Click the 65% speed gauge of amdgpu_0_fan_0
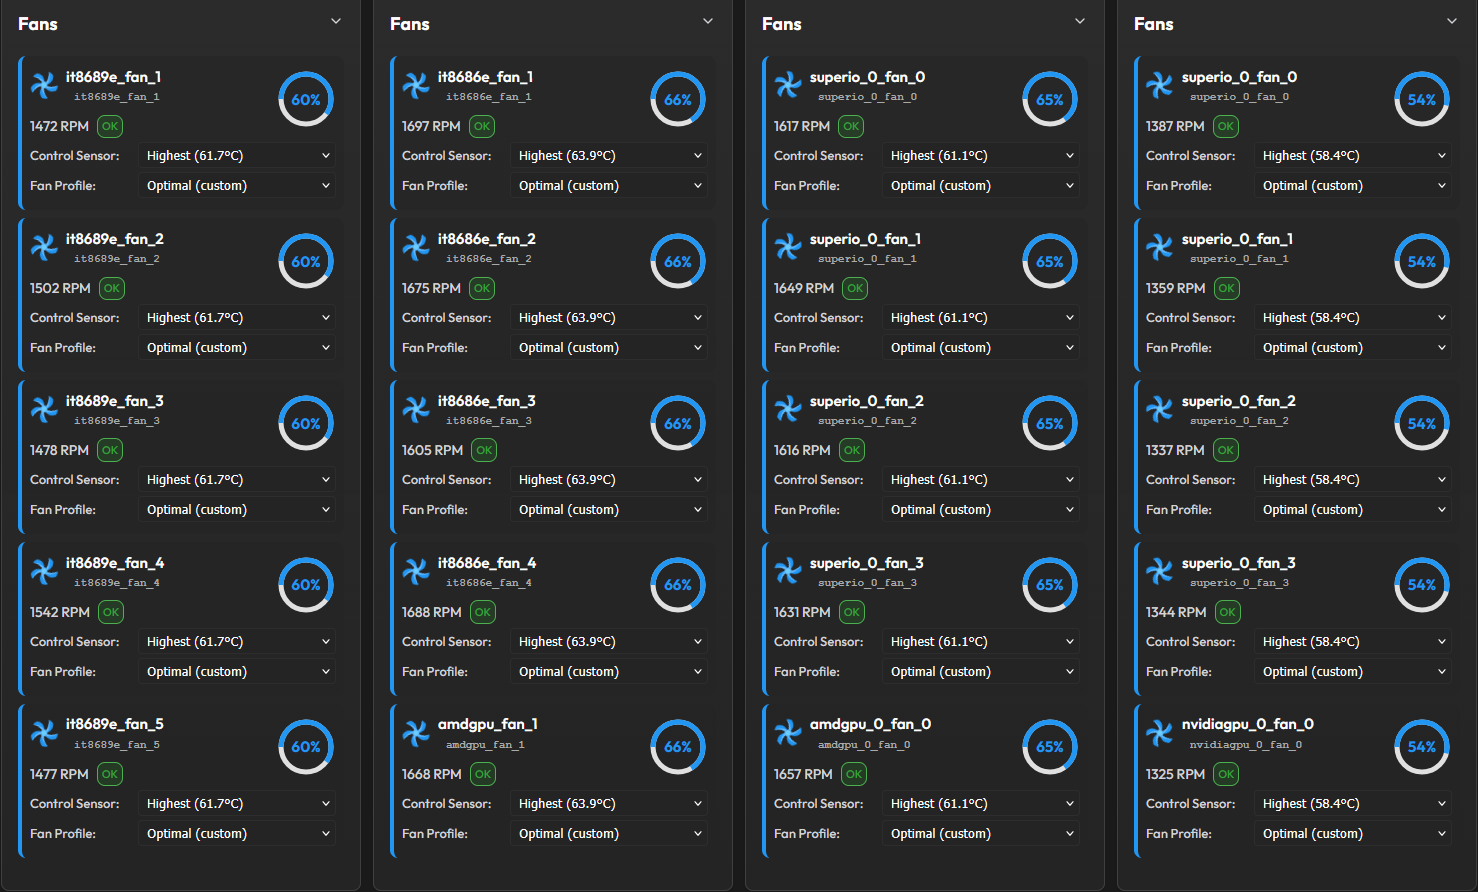The width and height of the screenshot is (1478, 892). [x=1050, y=747]
